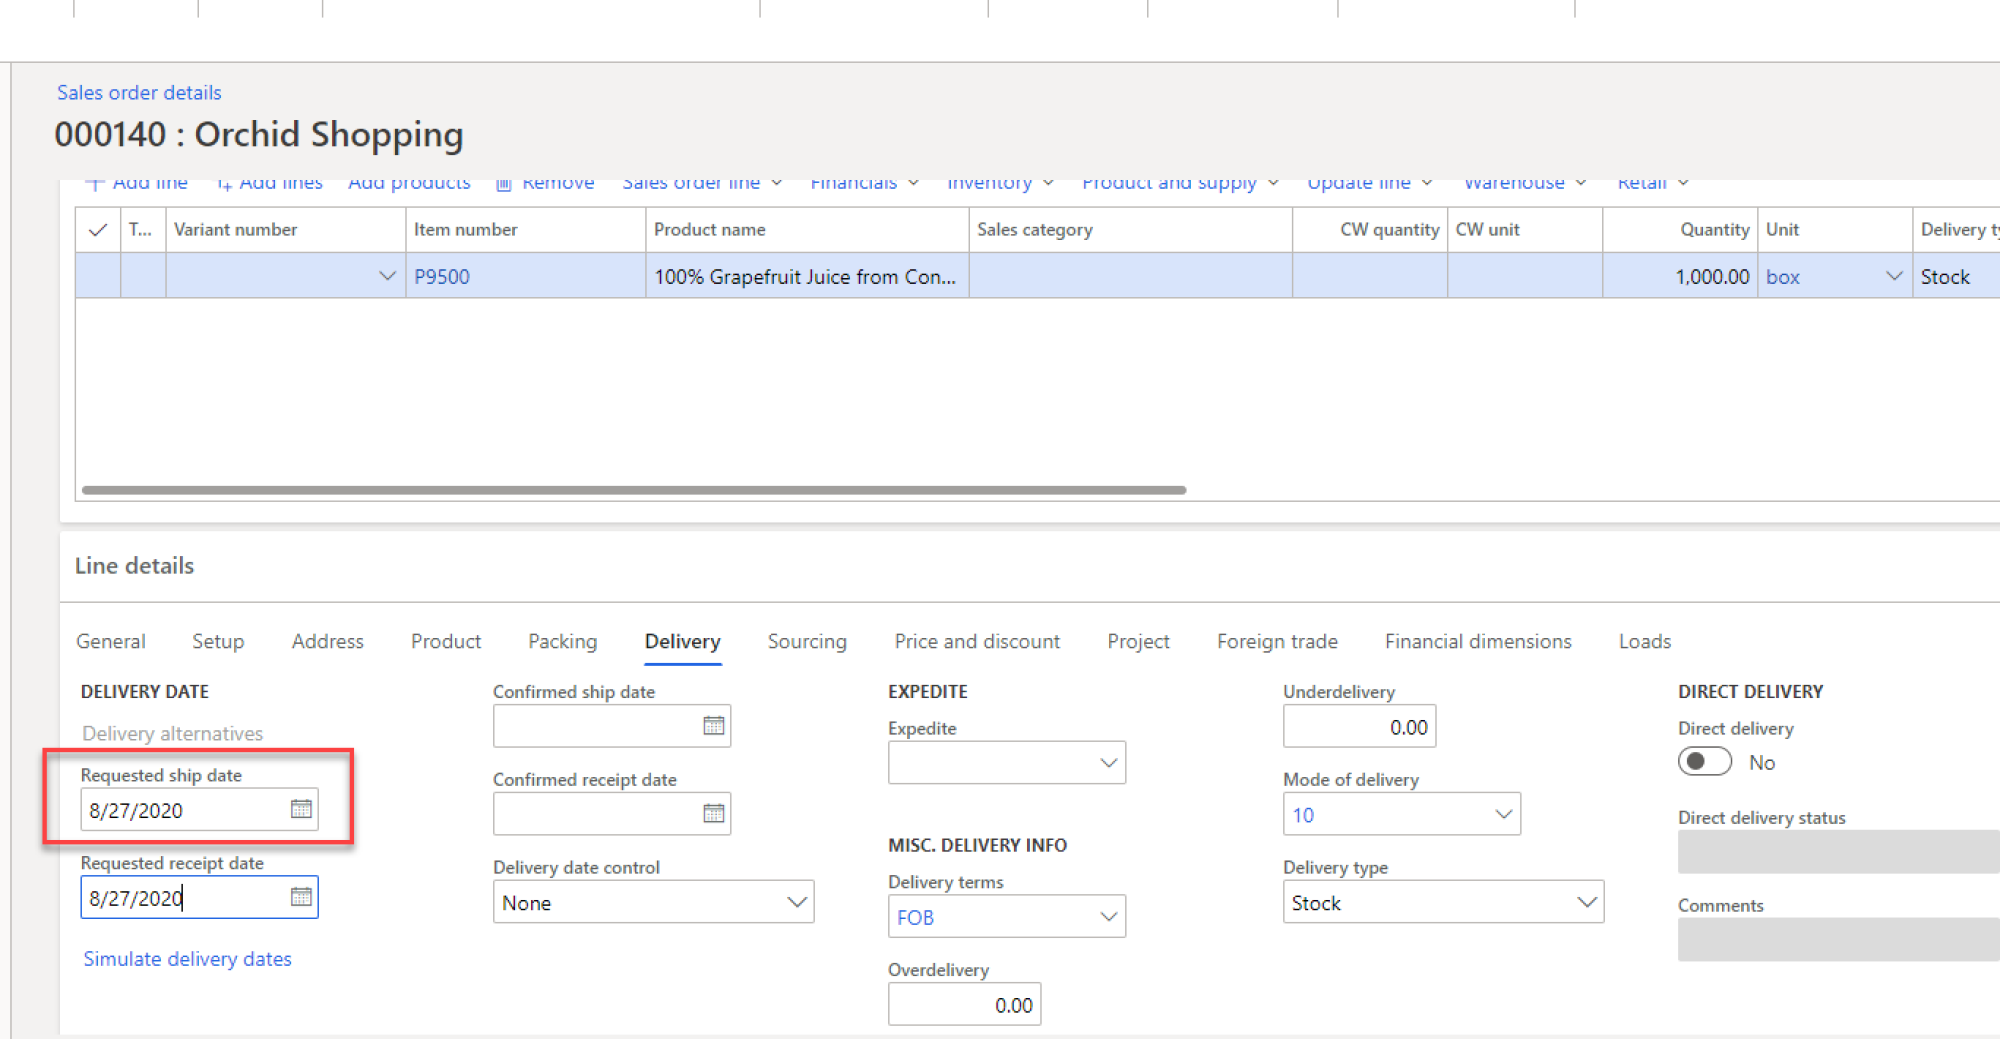Click the Direct delivery status field
The height and width of the screenshot is (1039, 2000).
pyautogui.click(x=1838, y=852)
